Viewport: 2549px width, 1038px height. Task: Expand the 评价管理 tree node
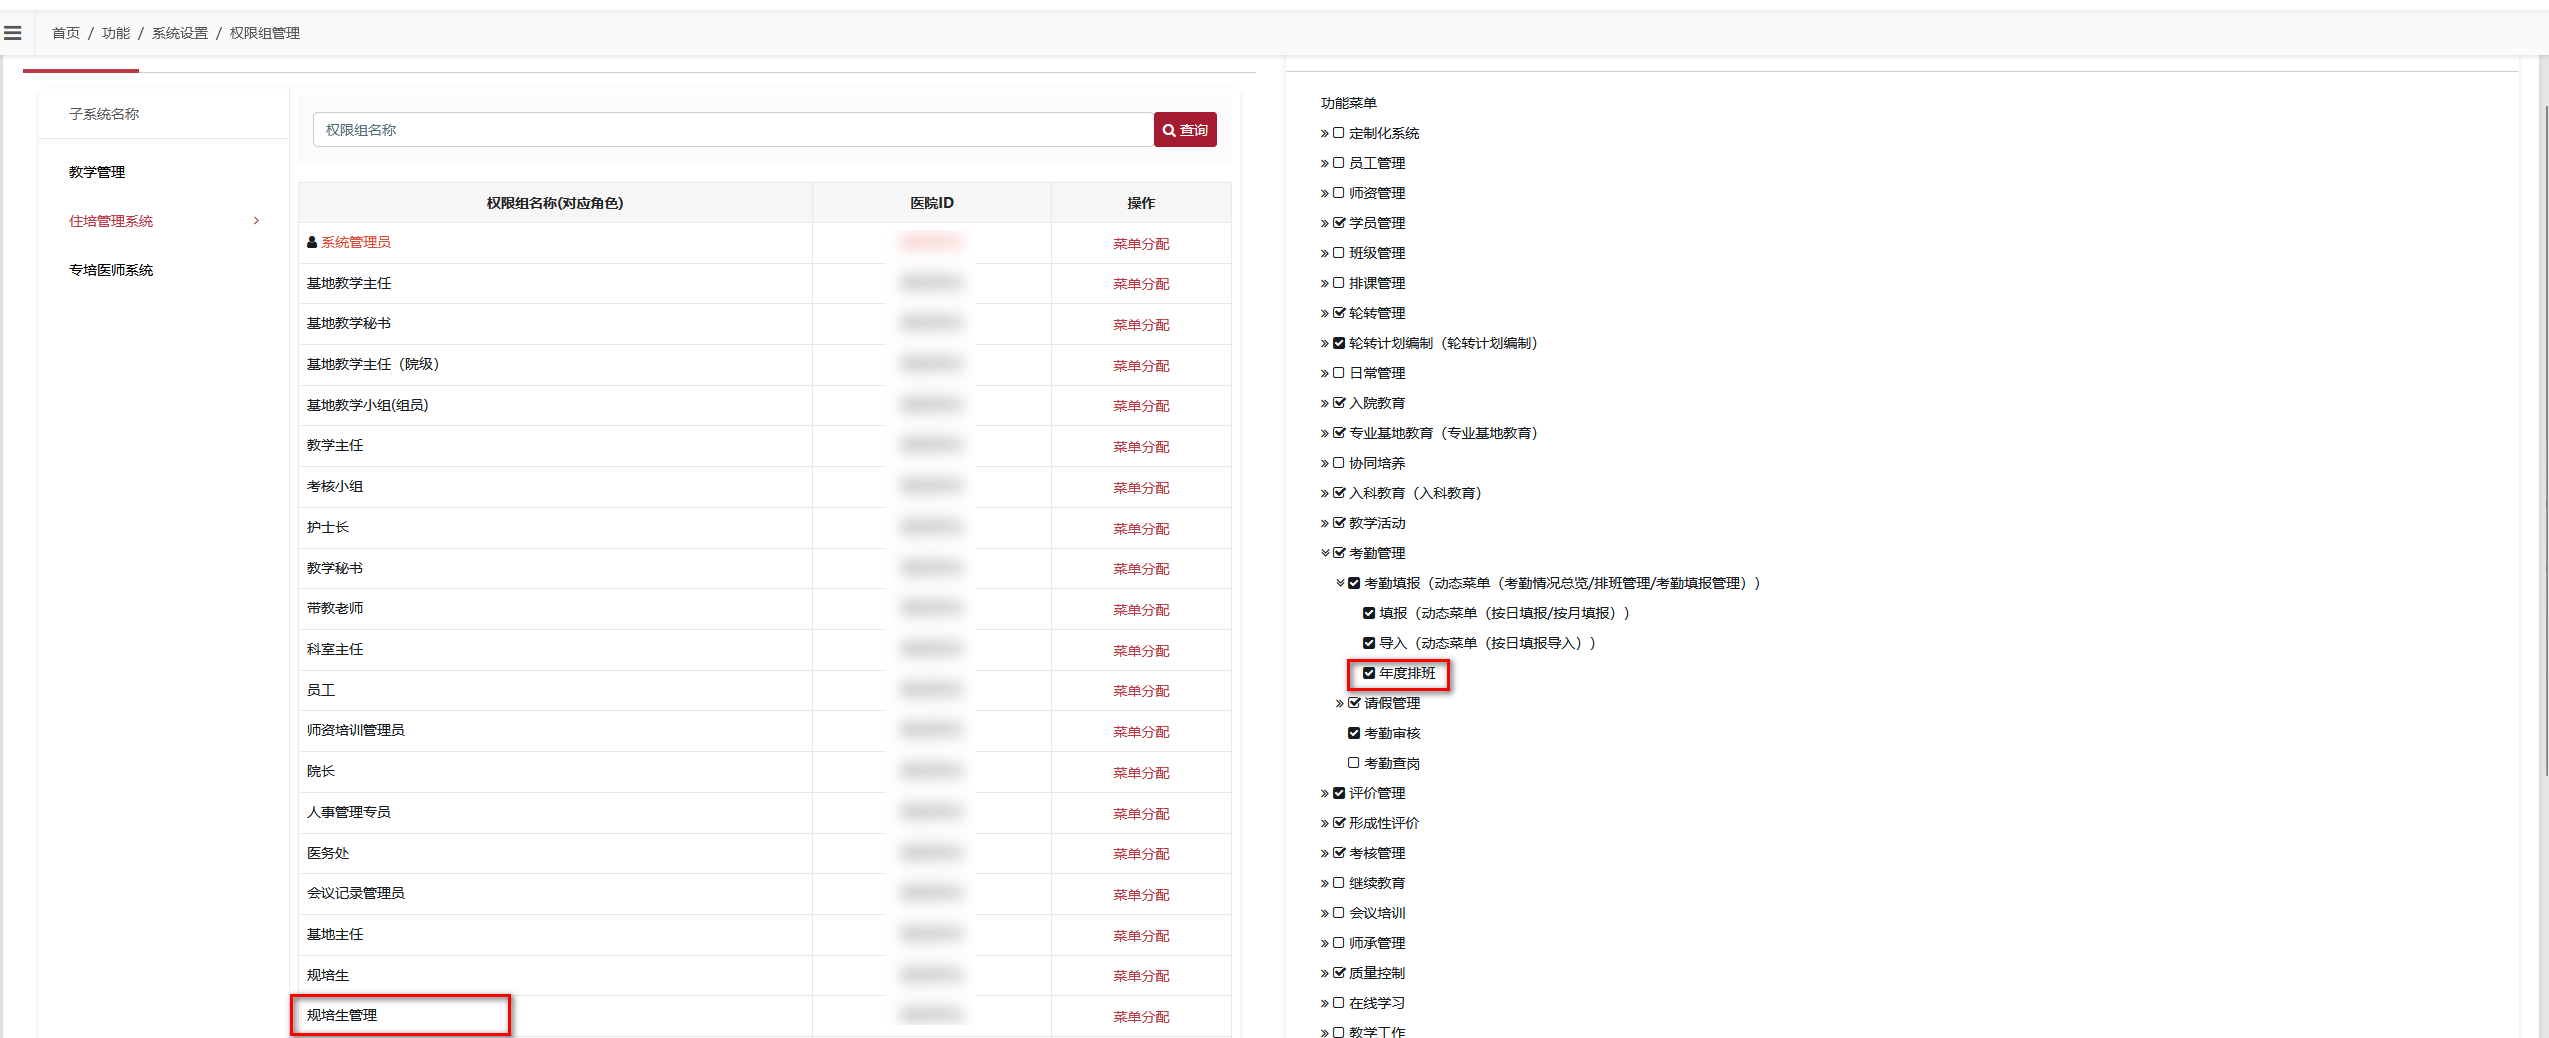point(1325,793)
